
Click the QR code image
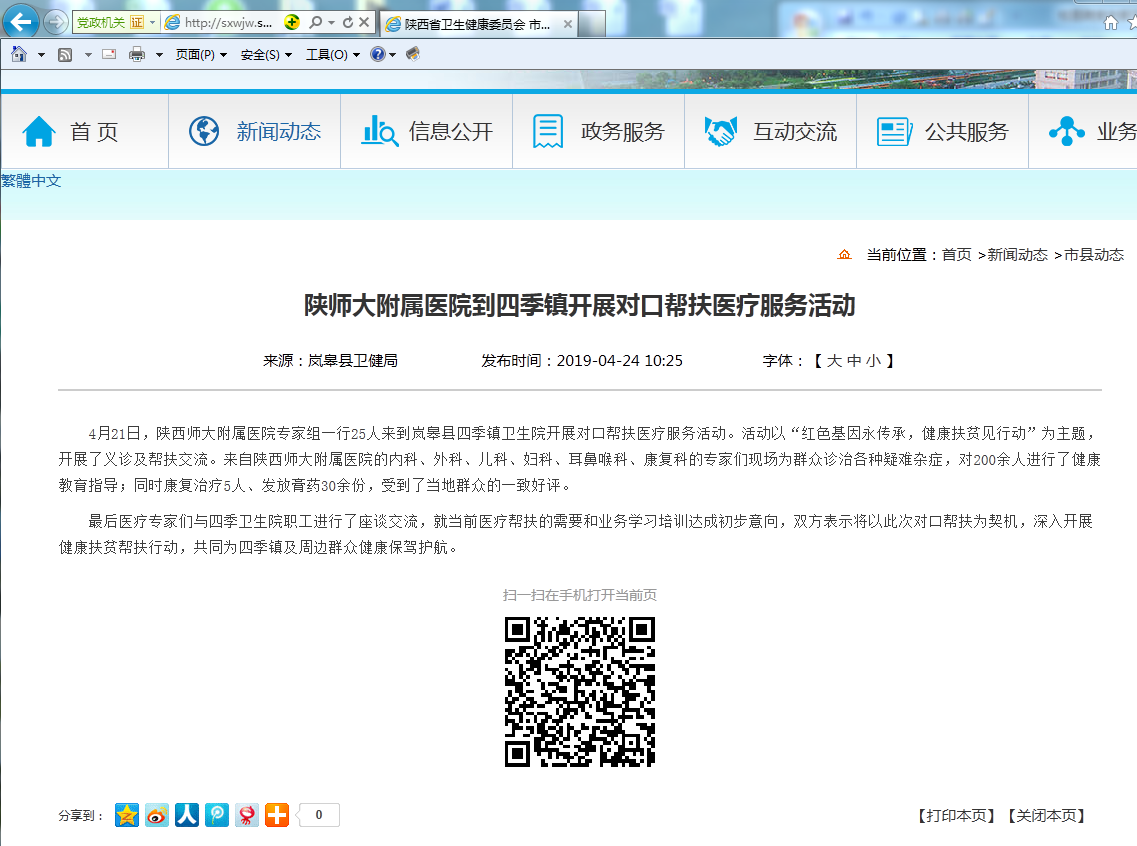(x=580, y=692)
